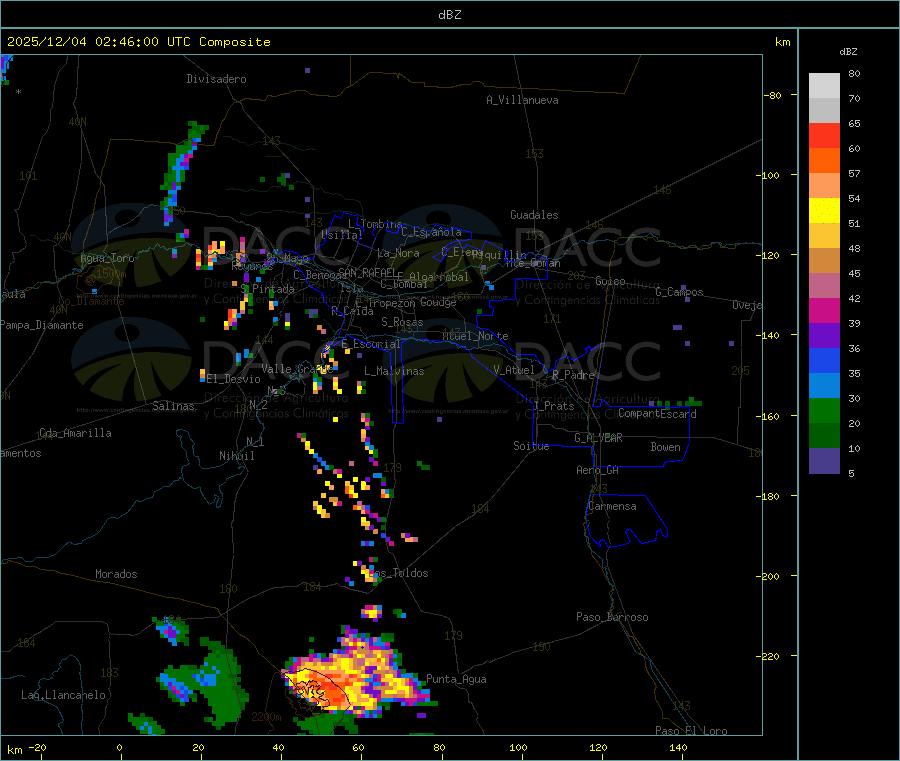Click the pink 42-45 dBZ legend swatch
This screenshot has width=900, height=761.
824,286
